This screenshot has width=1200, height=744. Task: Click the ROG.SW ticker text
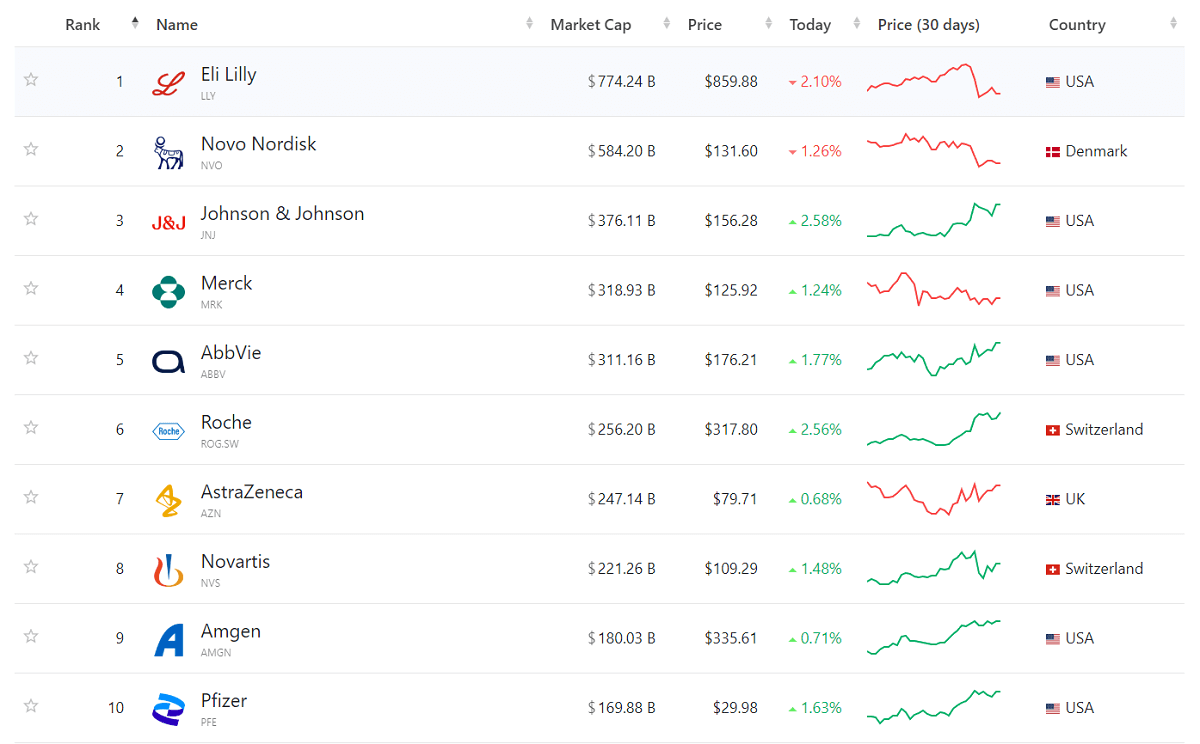point(220,444)
